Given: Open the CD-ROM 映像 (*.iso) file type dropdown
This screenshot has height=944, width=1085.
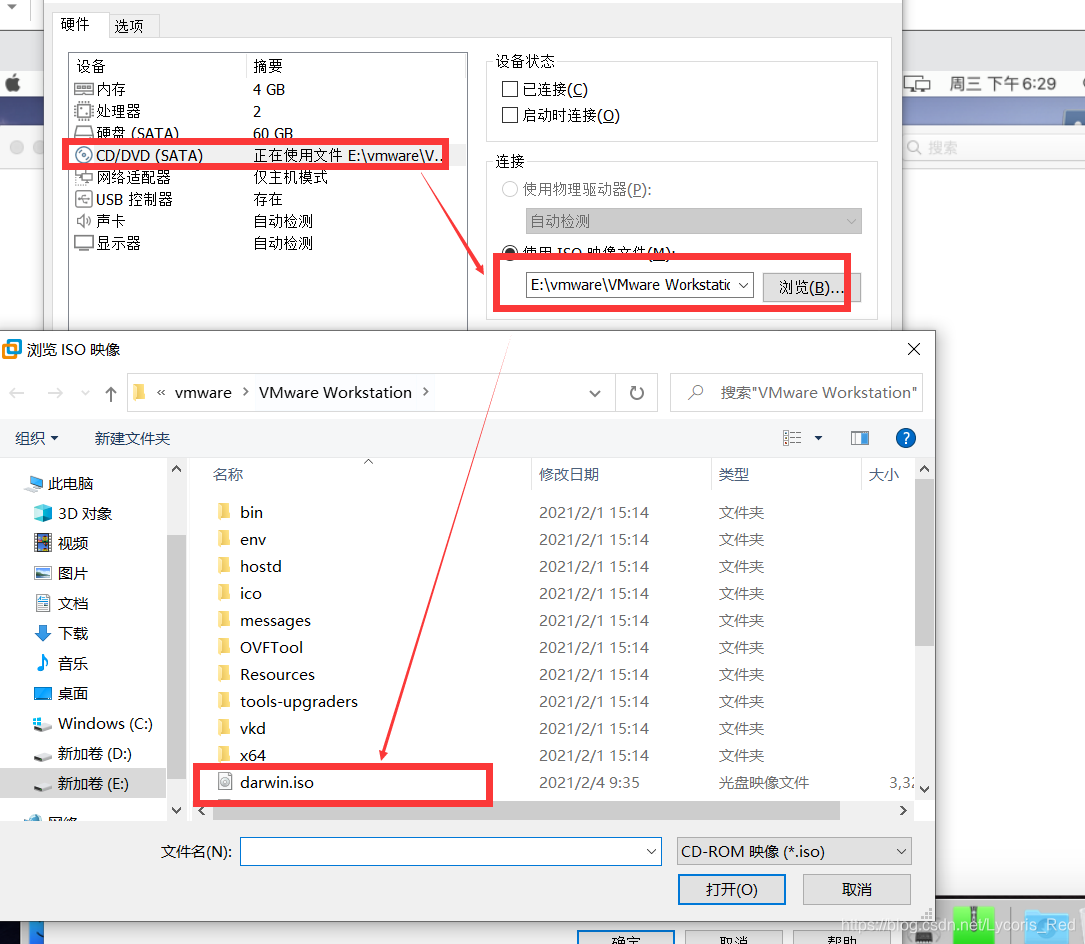Looking at the screenshot, I should click(x=794, y=851).
